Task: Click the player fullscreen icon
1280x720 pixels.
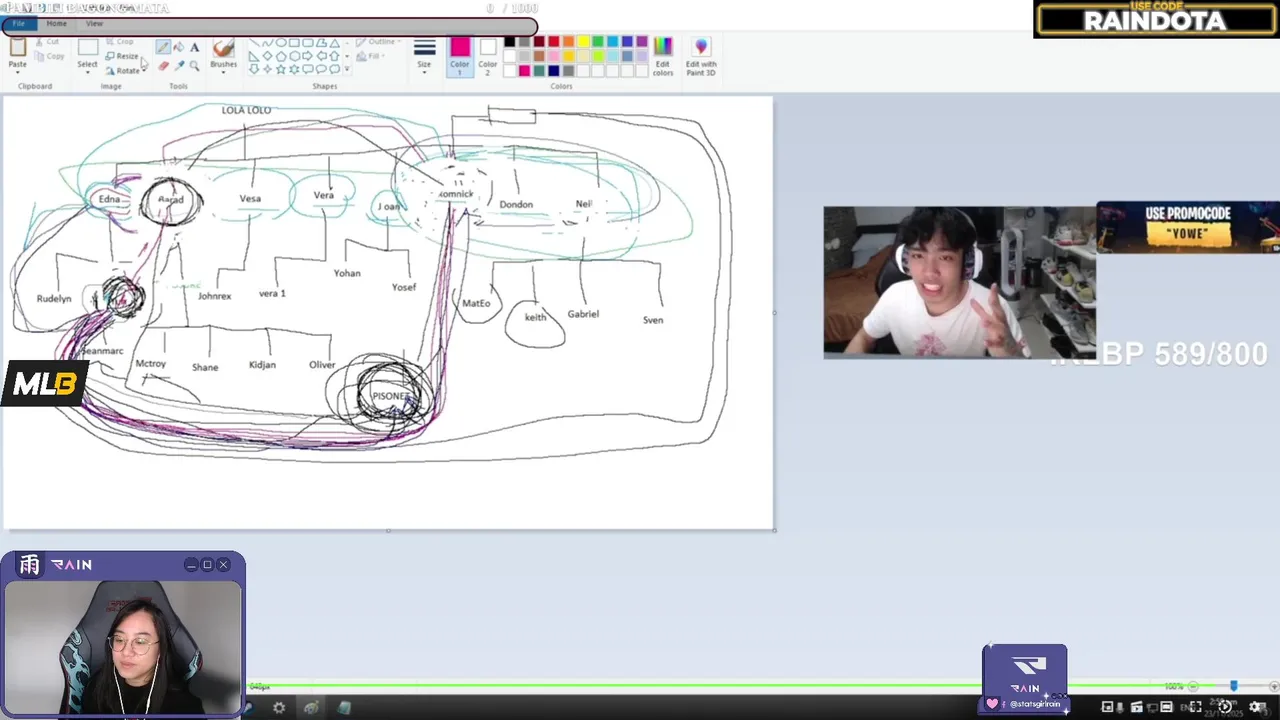Action: point(1195,707)
